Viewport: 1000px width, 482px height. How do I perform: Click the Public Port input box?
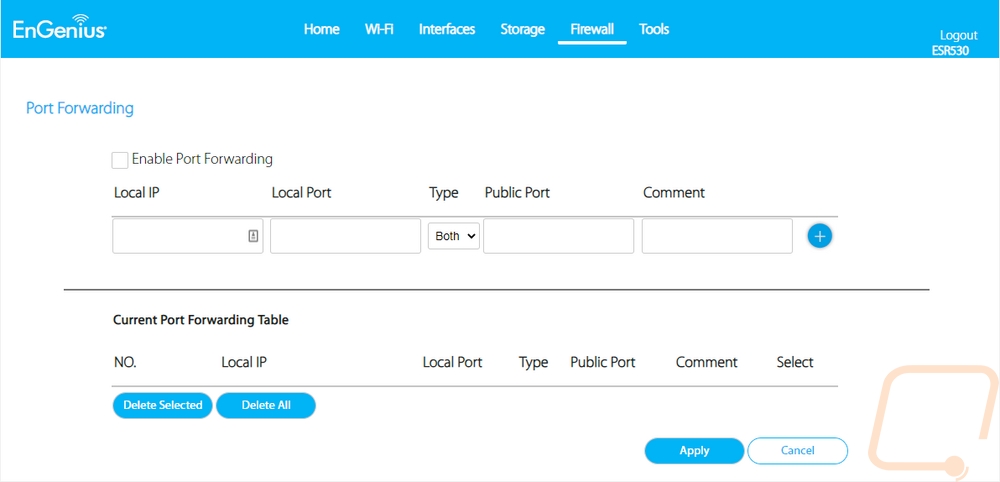pos(558,236)
